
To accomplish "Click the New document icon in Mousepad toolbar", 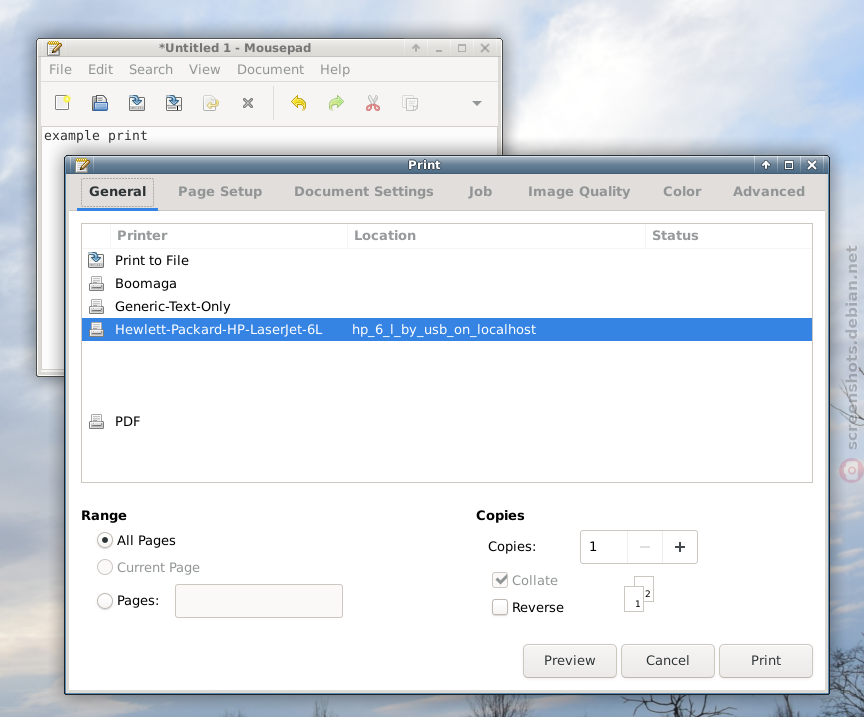I will coord(63,103).
